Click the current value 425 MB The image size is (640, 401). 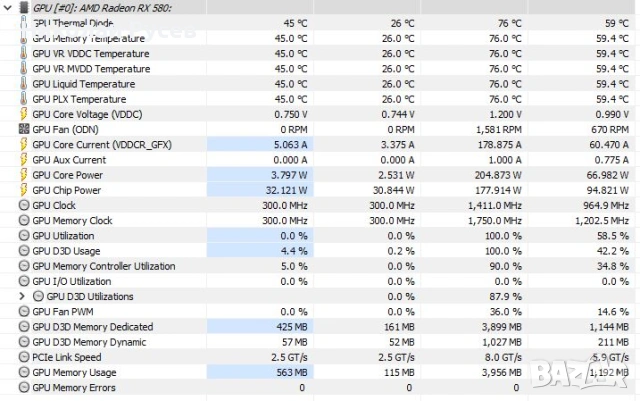(292, 327)
